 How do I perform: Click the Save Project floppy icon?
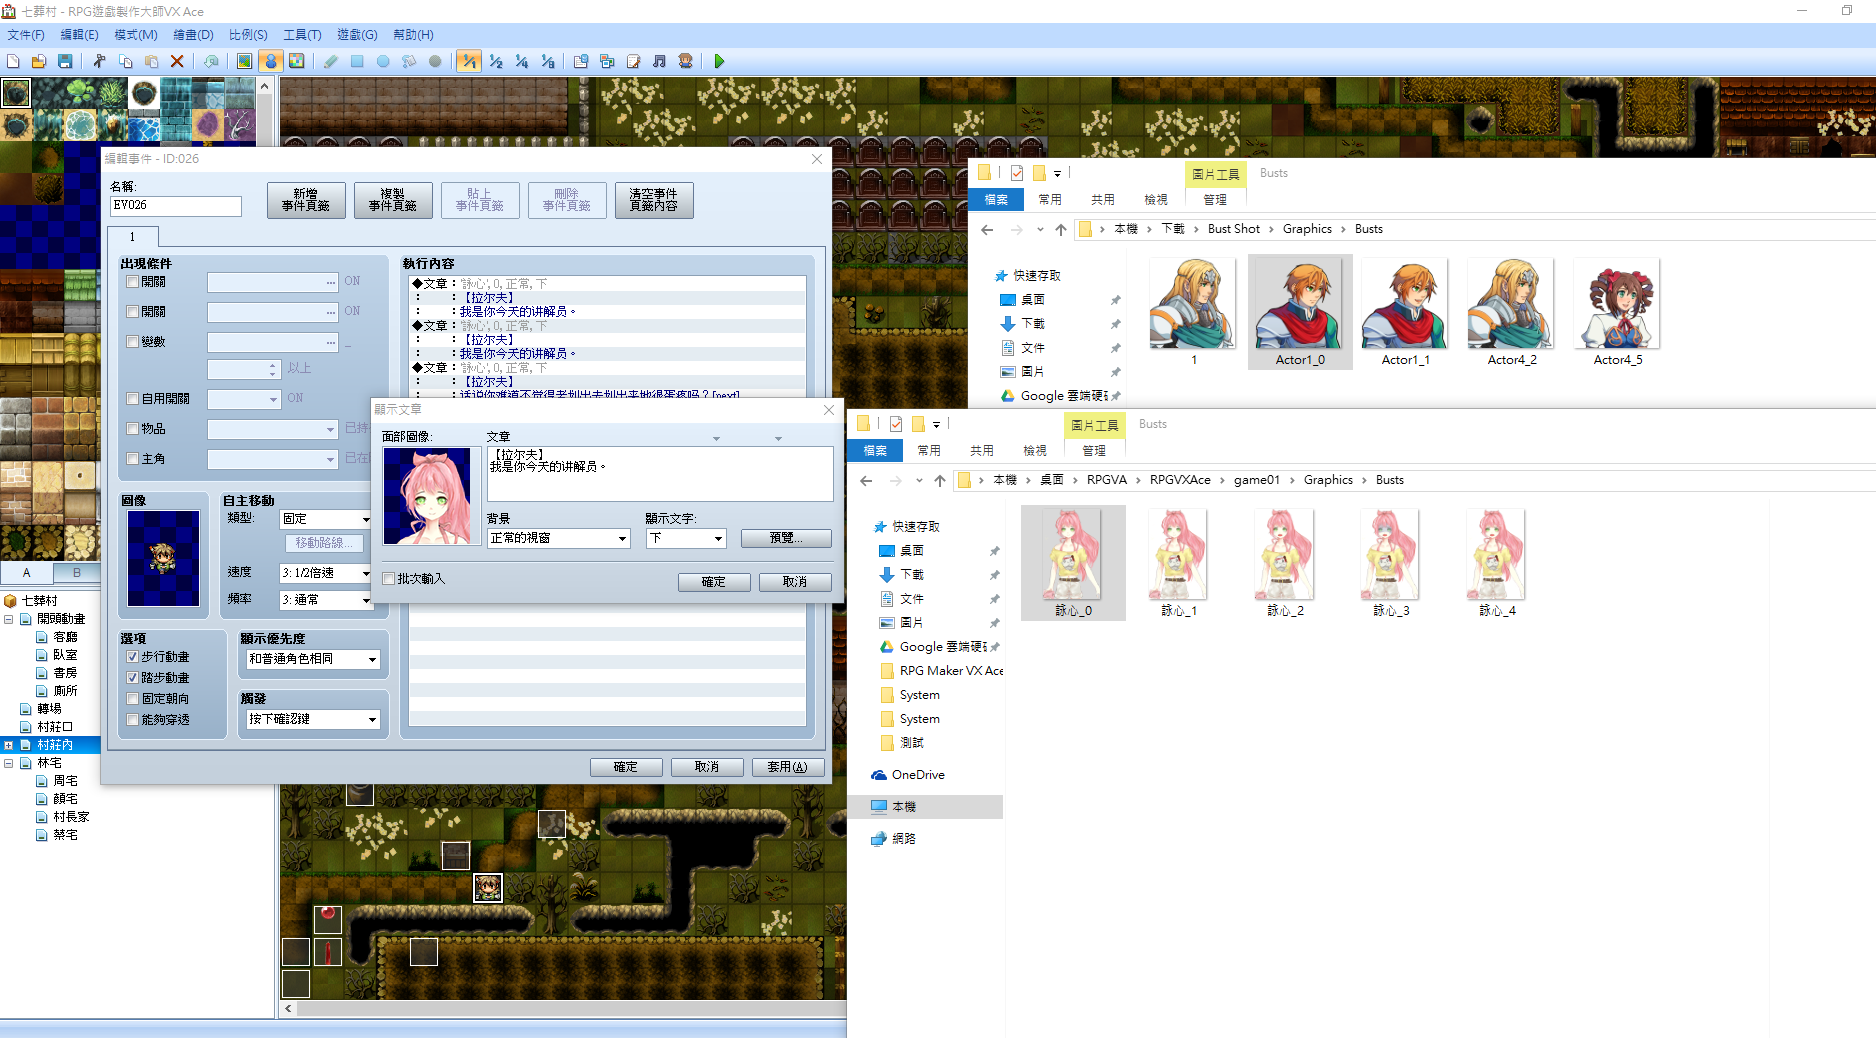pos(65,61)
